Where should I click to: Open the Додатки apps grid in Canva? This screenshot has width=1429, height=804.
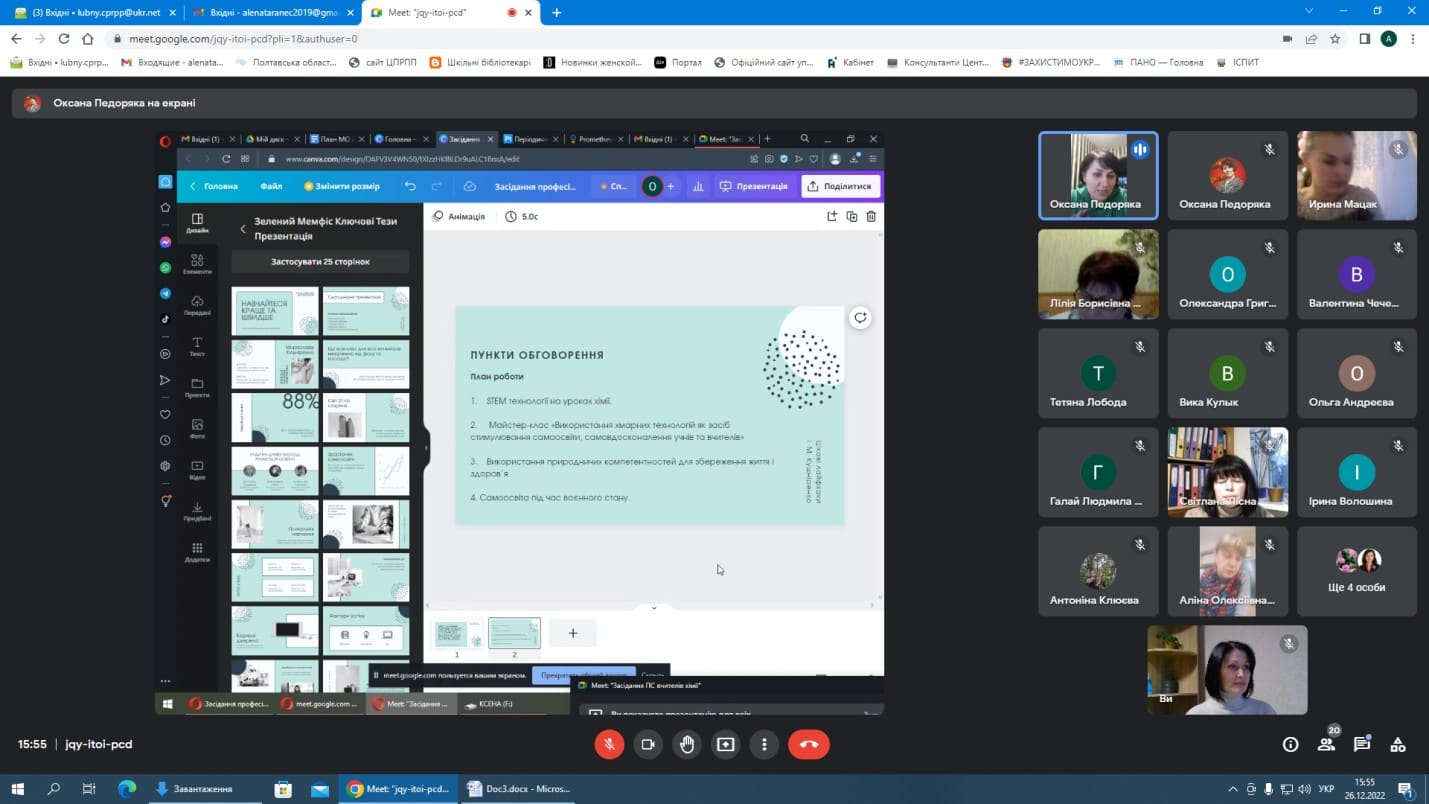click(x=197, y=552)
